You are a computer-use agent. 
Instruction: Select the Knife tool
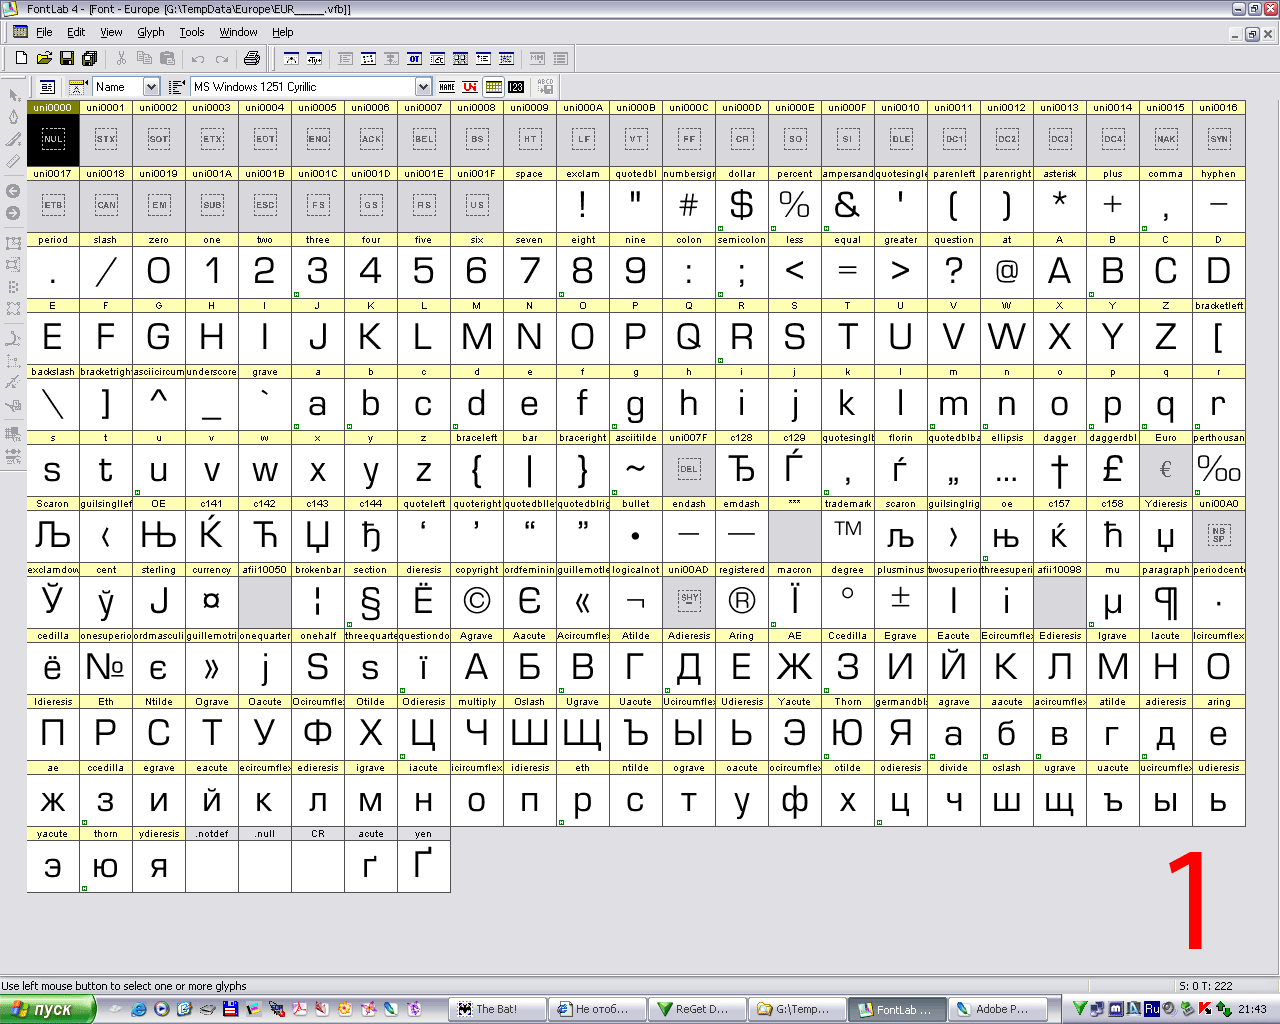pyautogui.click(x=13, y=139)
